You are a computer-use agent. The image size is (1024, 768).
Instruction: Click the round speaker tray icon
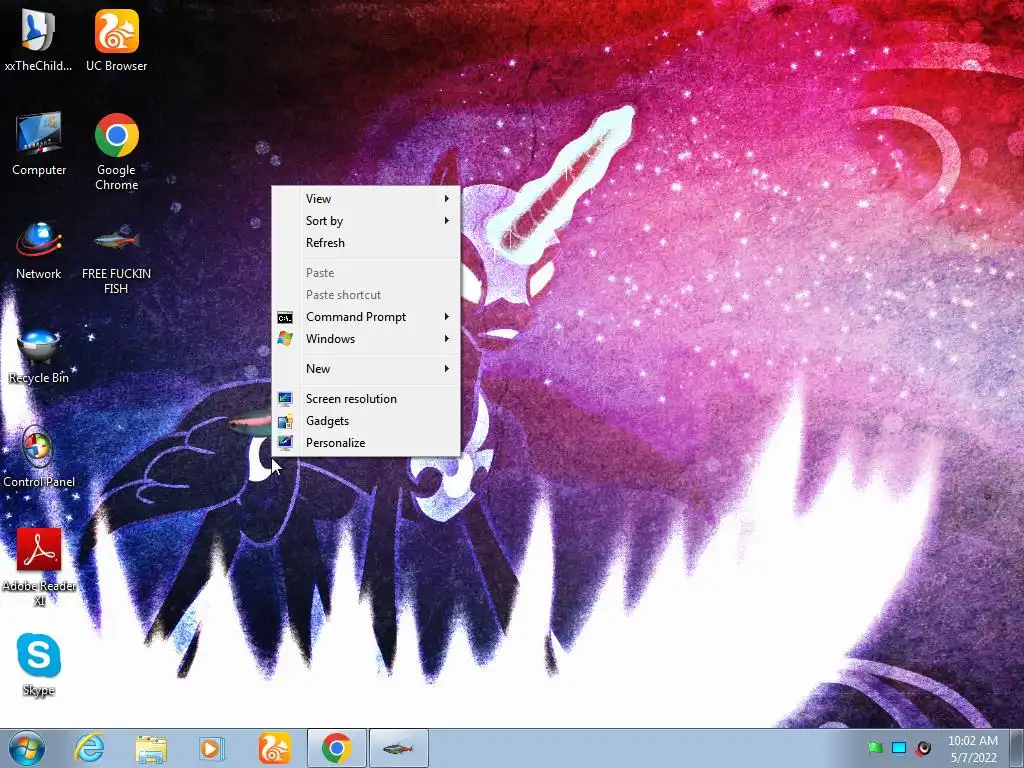pyautogui.click(x=923, y=748)
